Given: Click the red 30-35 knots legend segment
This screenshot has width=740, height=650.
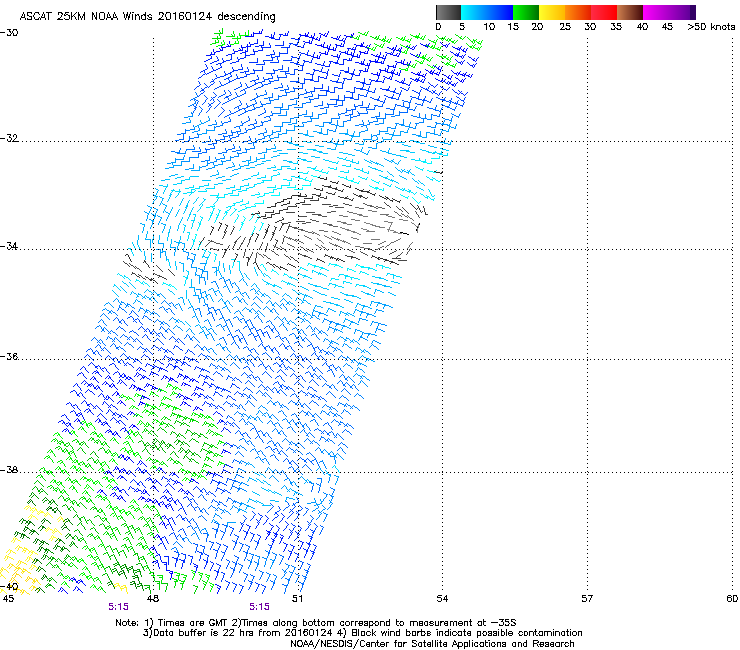Looking at the screenshot, I should pyautogui.click(x=604, y=12).
